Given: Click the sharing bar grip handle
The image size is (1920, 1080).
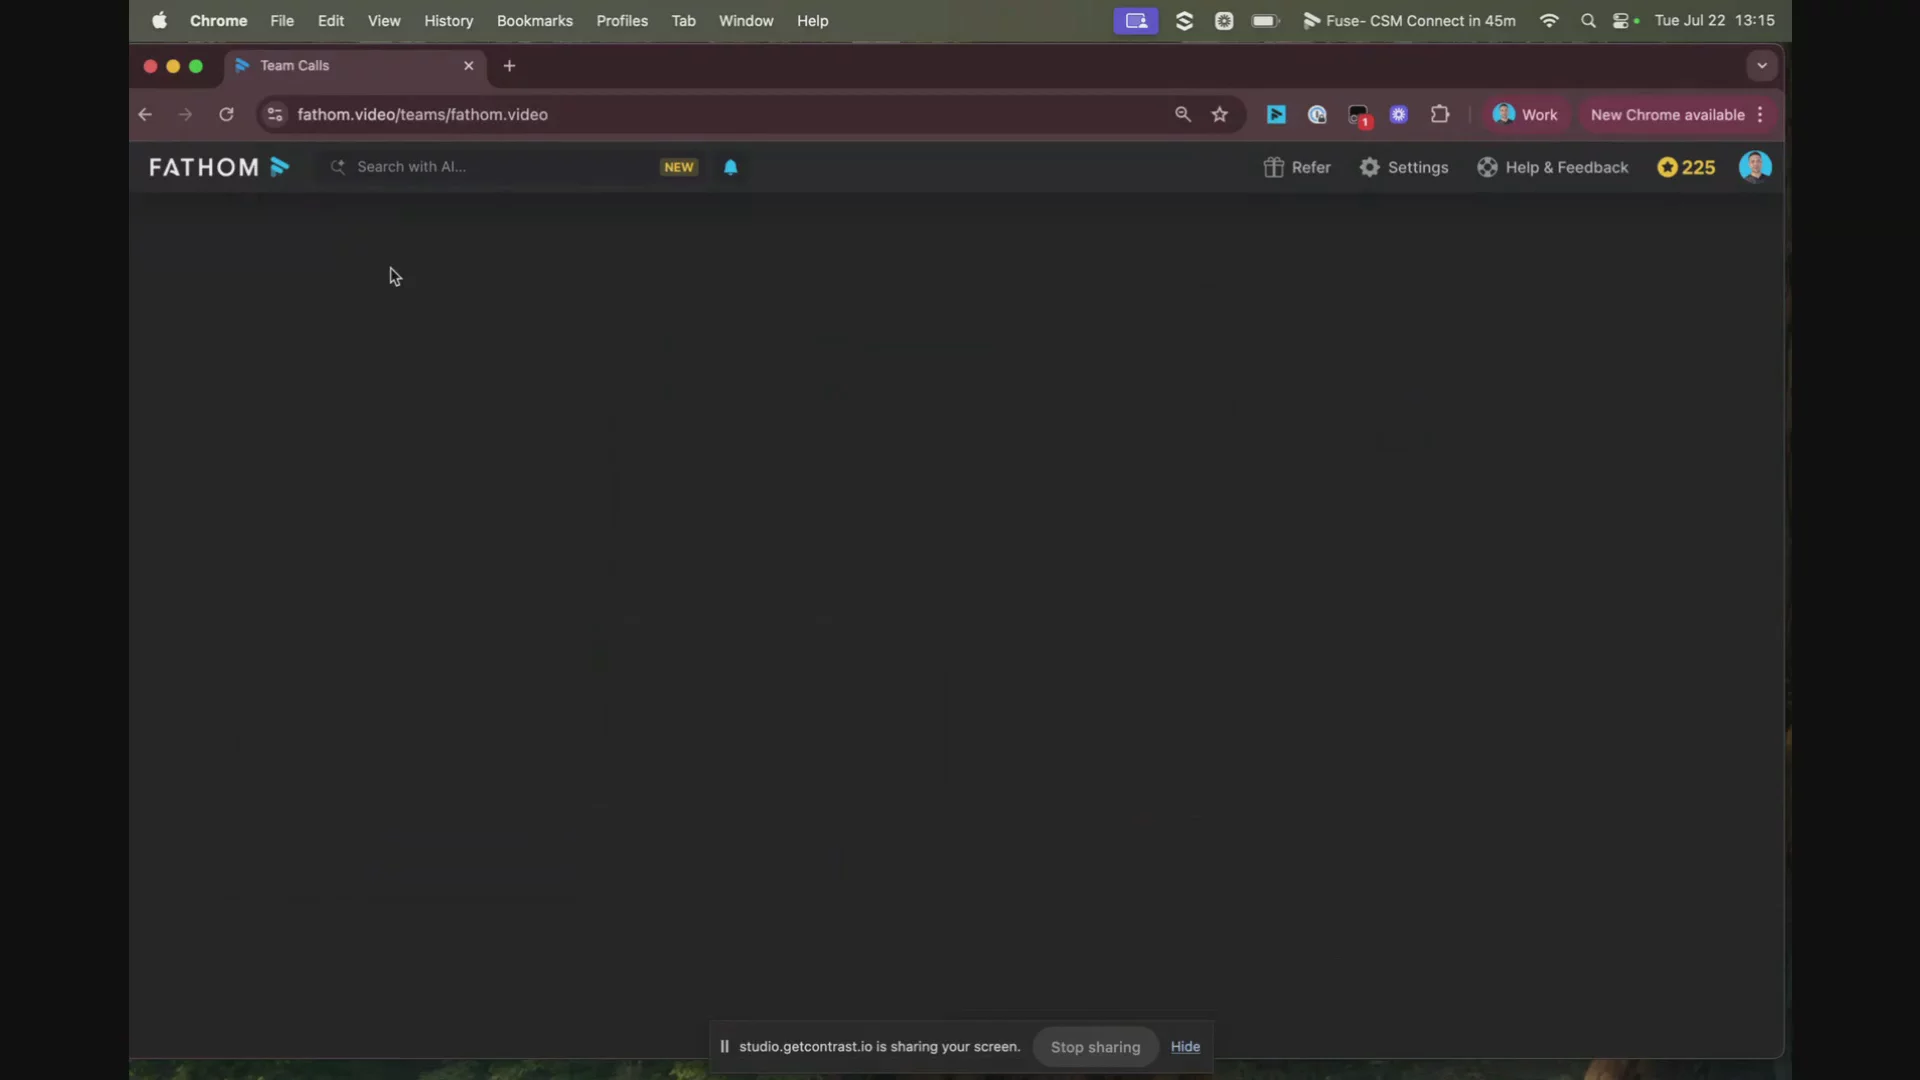Looking at the screenshot, I should [x=724, y=1046].
